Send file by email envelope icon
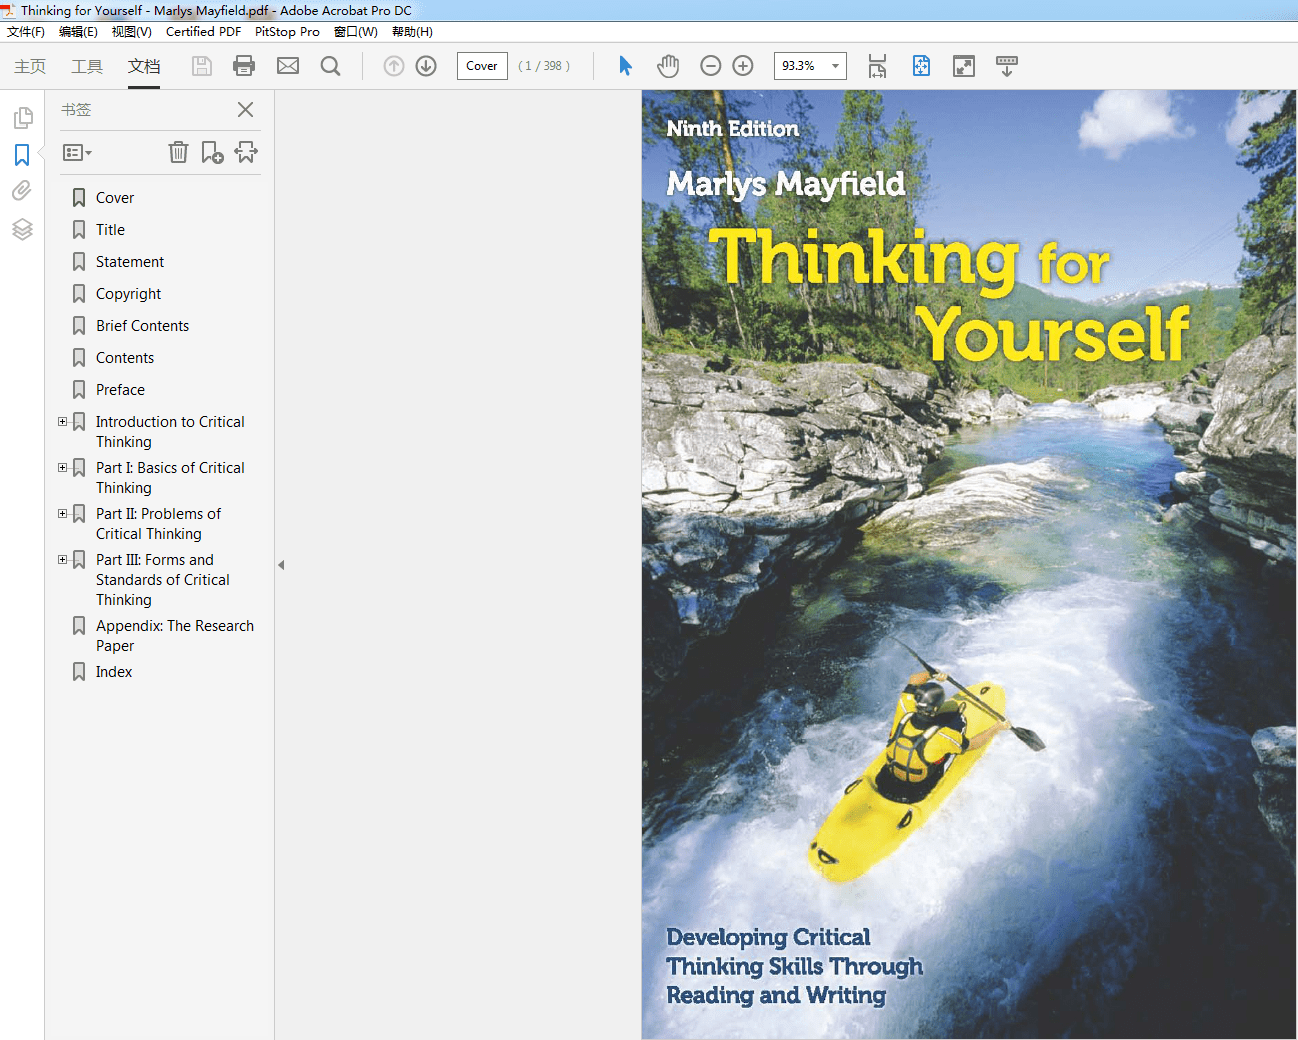 tap(288, 66)
